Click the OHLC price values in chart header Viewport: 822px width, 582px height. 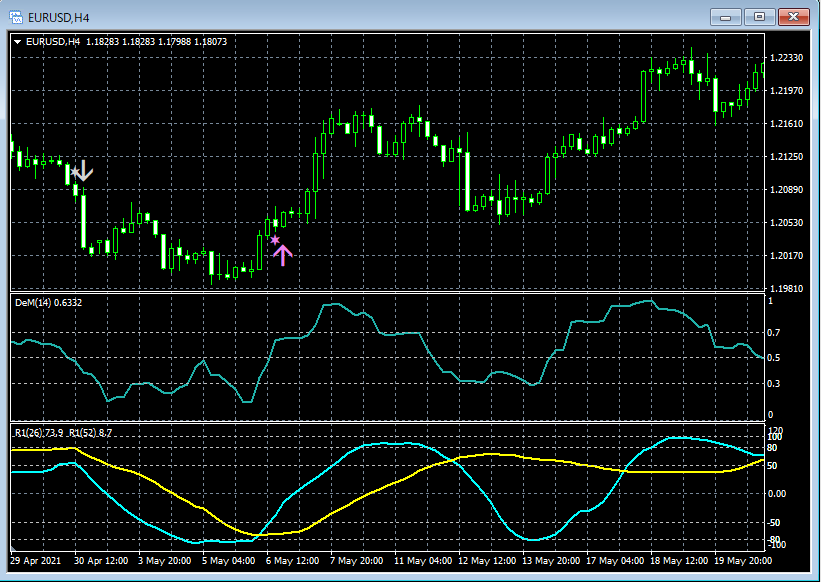click(x=155, y=41)
